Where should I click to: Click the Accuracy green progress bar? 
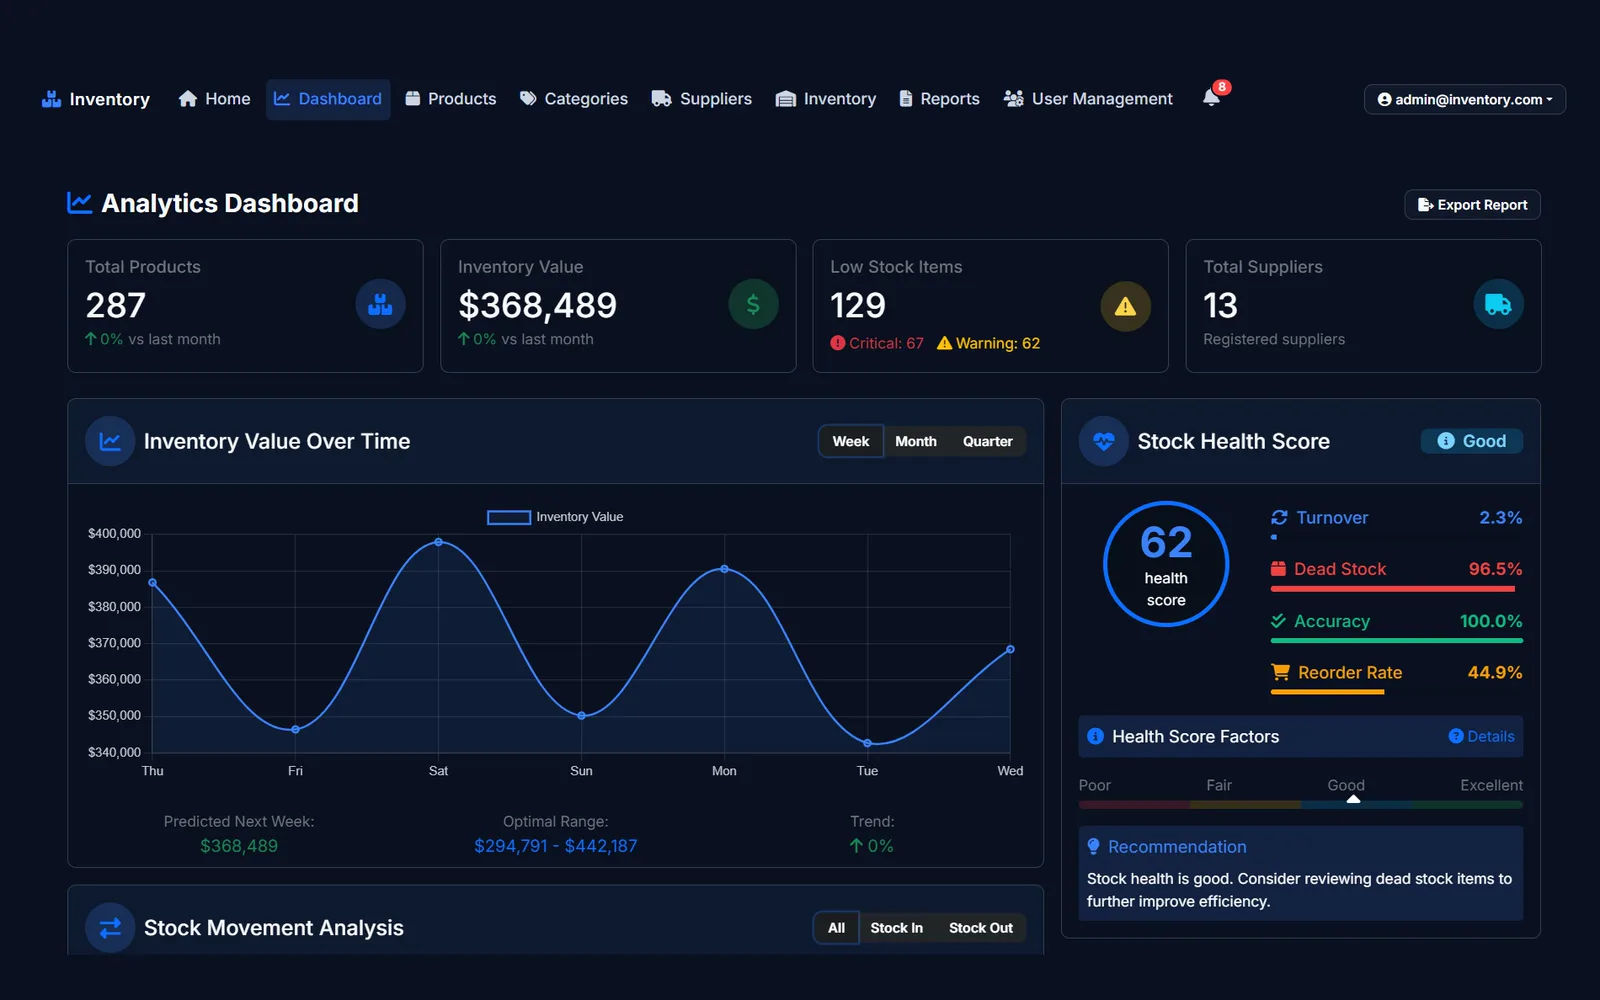pyautogui.click(x=1397, y=640)
